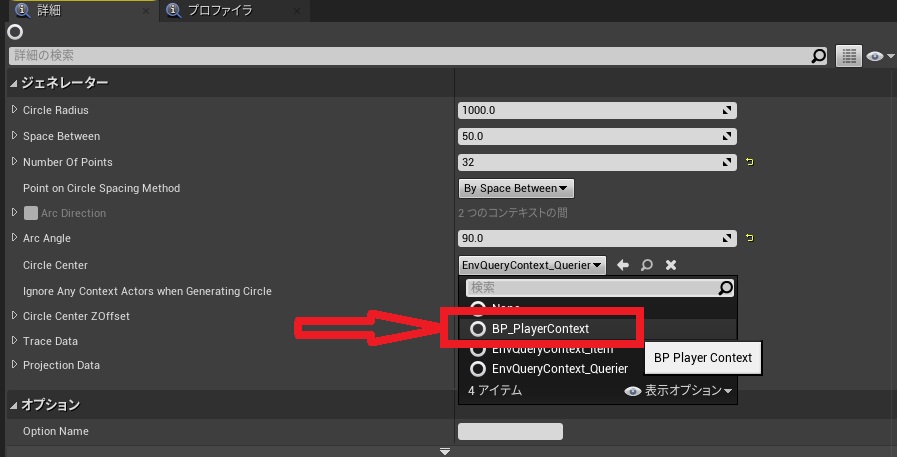Click the magnifier icon in the class picker search
This screenshot has height=457, width=897.
[725, 288]
